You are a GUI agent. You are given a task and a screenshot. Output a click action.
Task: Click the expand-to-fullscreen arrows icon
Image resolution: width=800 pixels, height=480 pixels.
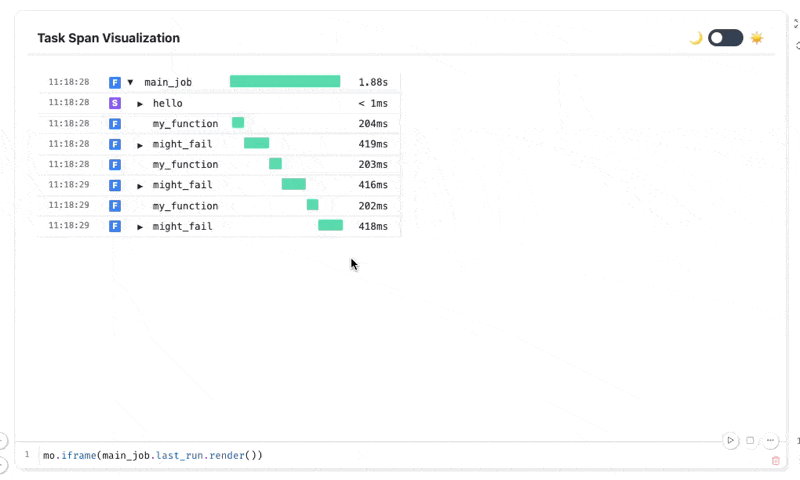click(796, 24)
